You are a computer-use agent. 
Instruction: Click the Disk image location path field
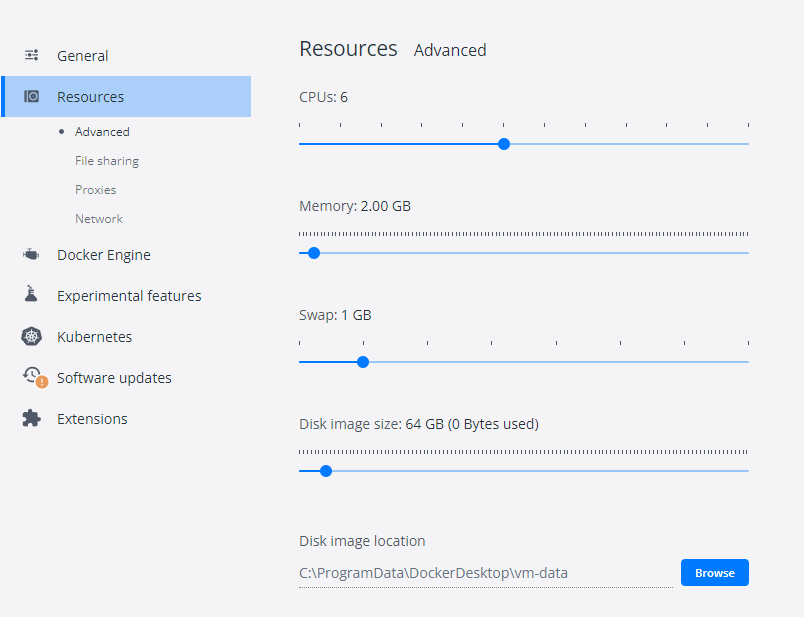[x=485, y=574]
